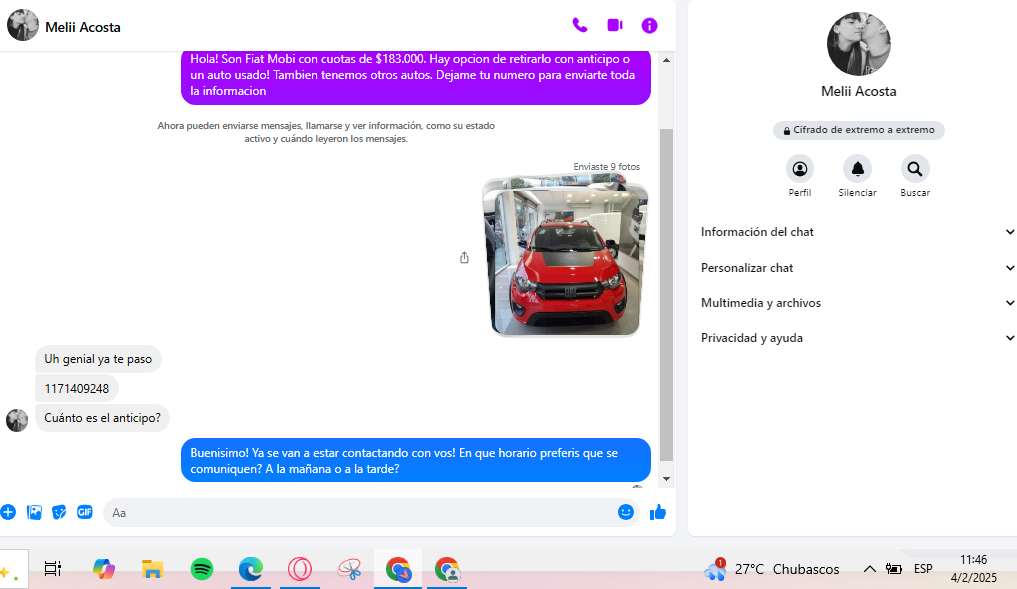Expand Multimedia y archivos section
Screen dimensions: 1017x589
tap(858, 303)
